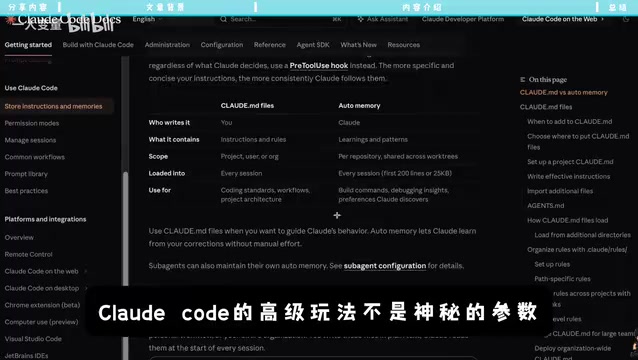638x360 pixels.
Task: Expand Claude Code on the web sidebar item
Action: [86, 271]
